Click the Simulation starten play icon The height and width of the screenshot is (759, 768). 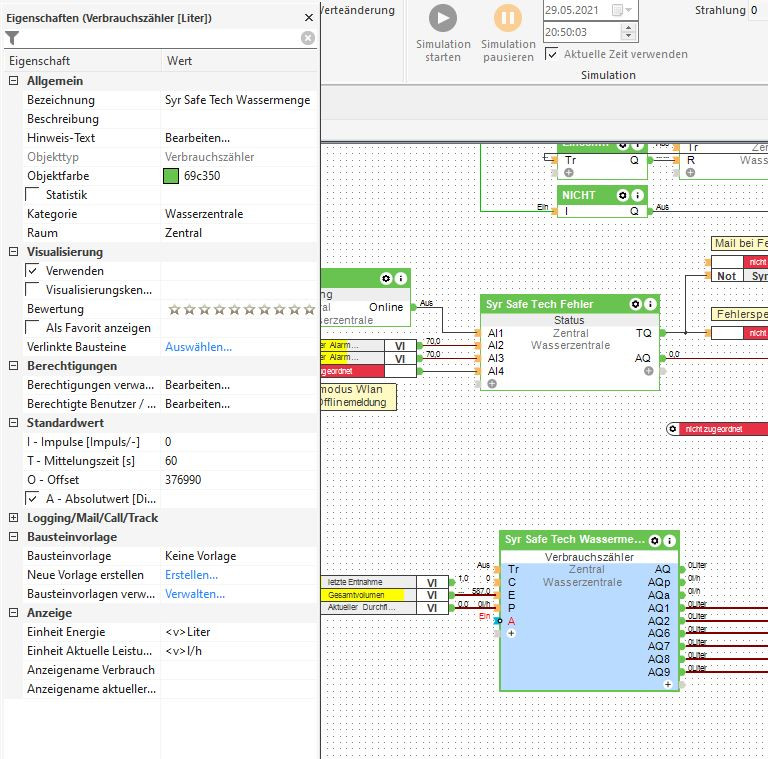(443, 18)
